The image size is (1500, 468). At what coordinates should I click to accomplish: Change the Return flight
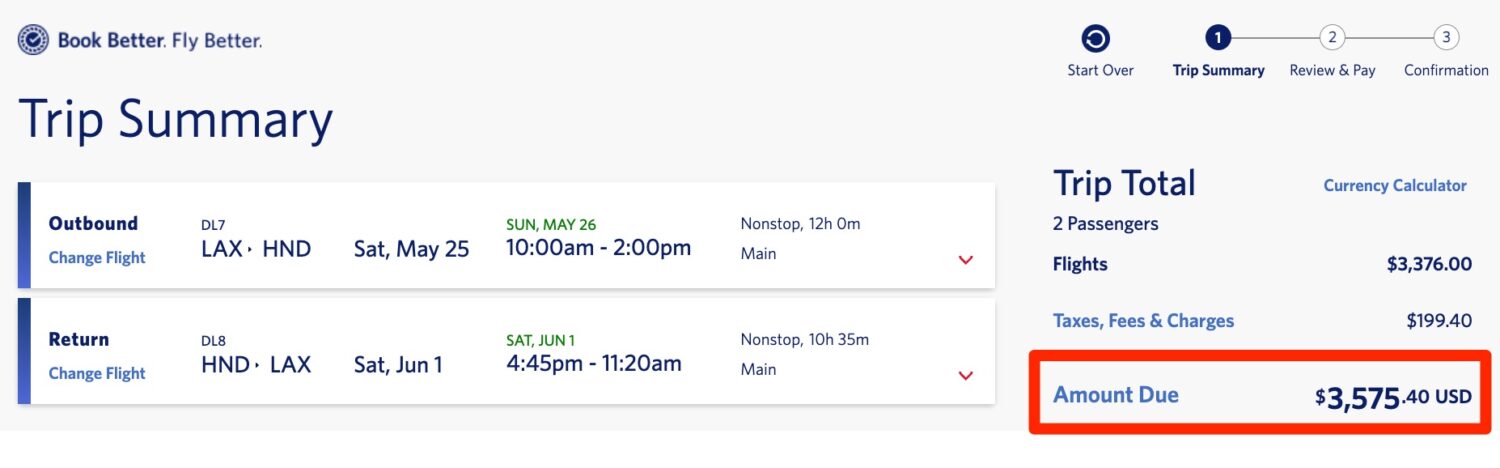pos(97,374)
